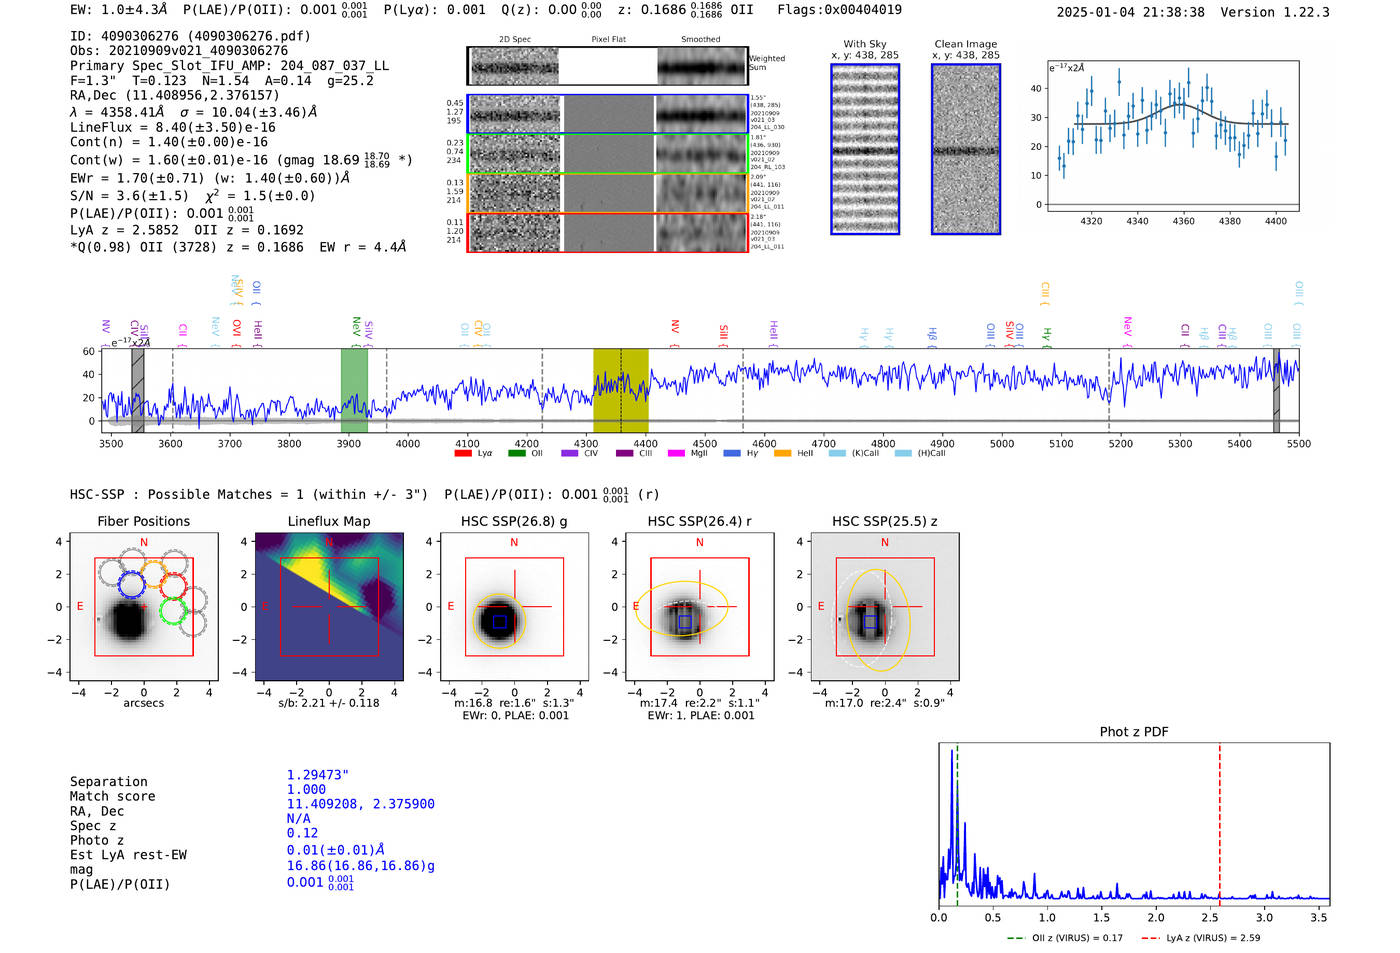1400x953 pixels.
Task: Open the Lineflux Map image
Action: coord(329,607)
